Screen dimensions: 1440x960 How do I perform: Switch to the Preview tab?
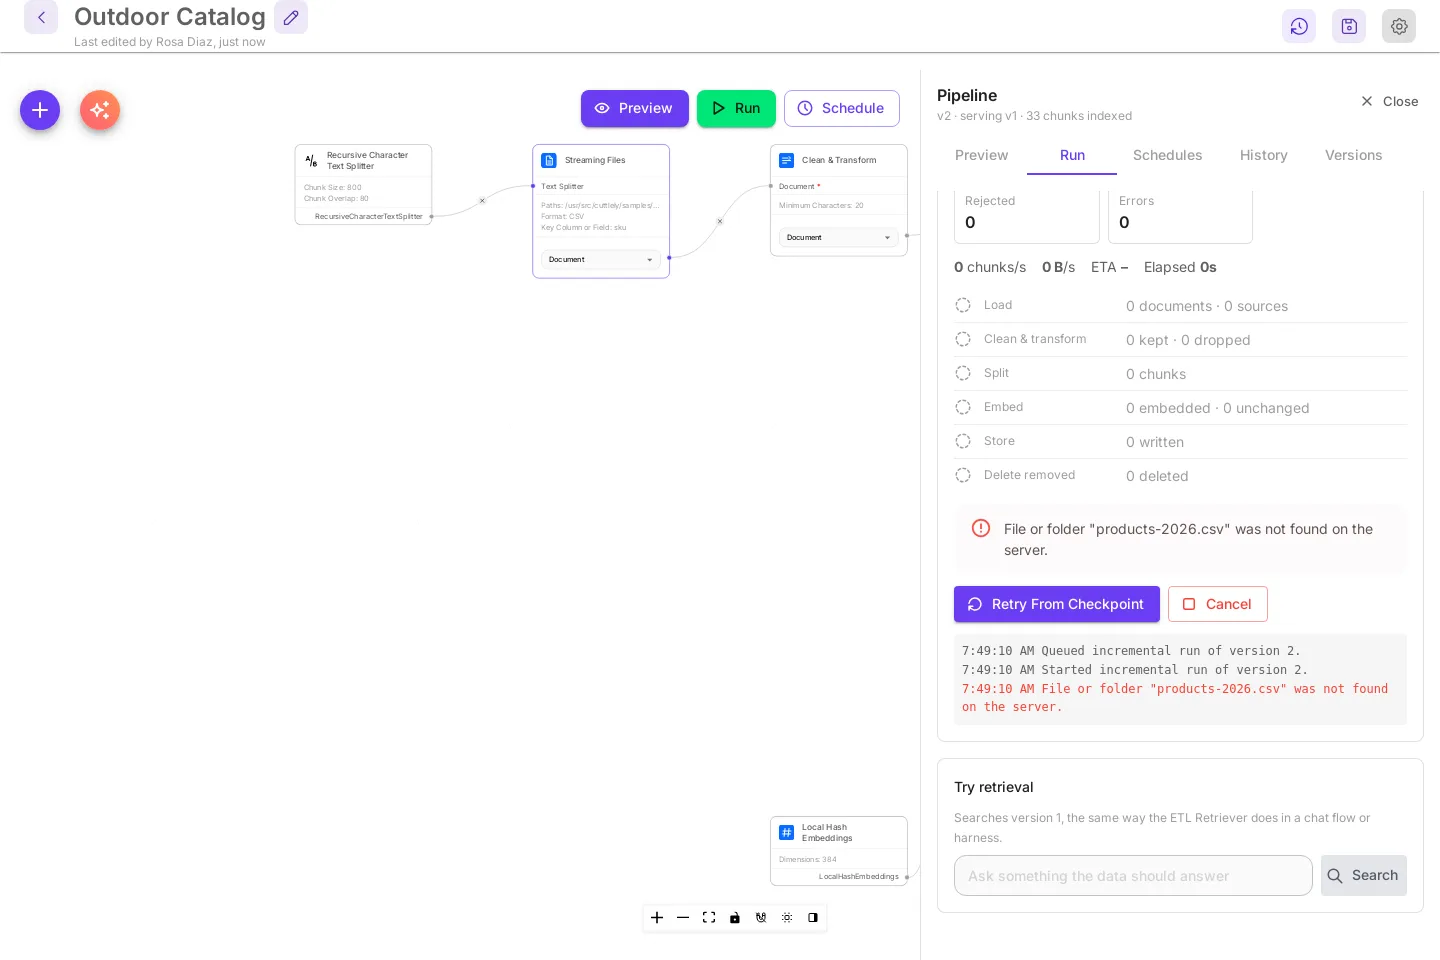(982, 155)
